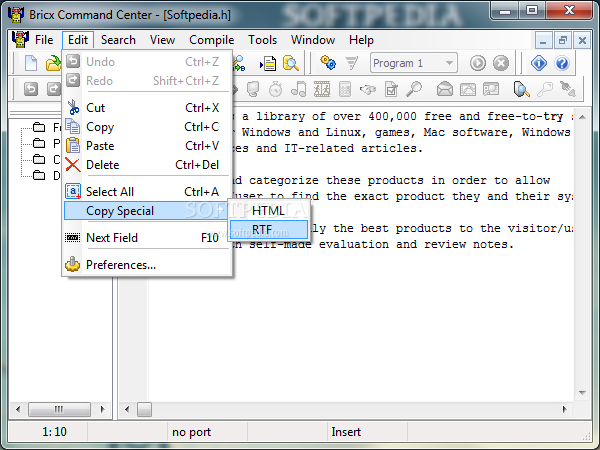Click the tree panel scrollbar right arrow
The image size is (600, 450).
click(x=103, y=409)
